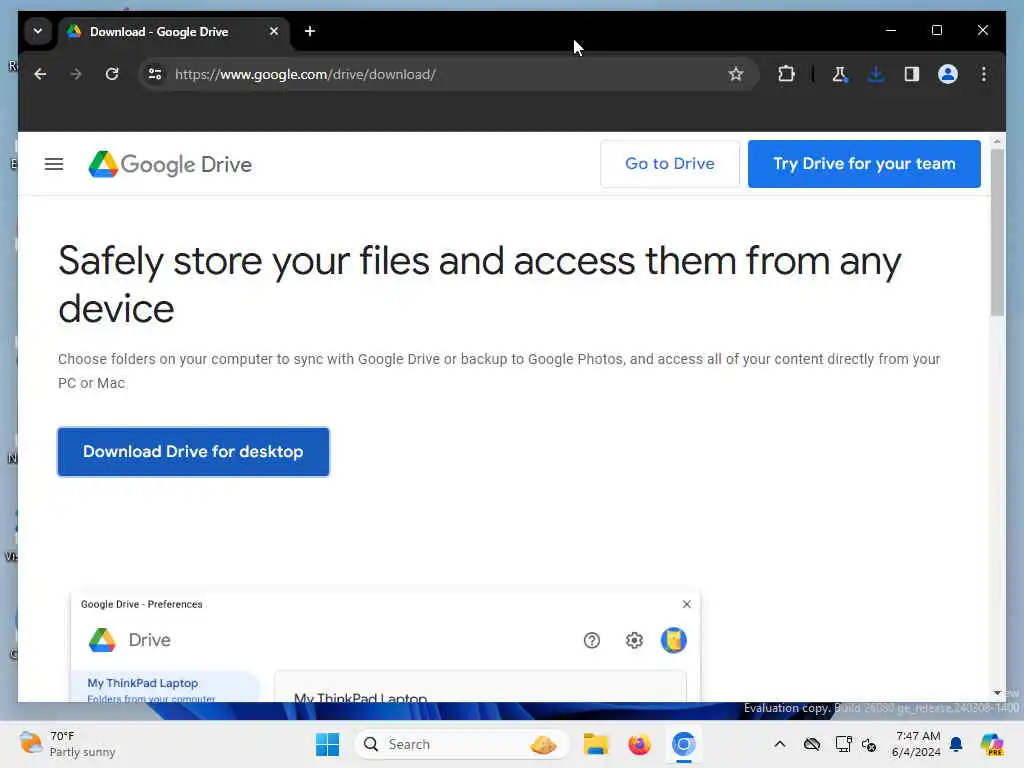Click the page vertical scrollbar thumb
The height and width of the screenshot is (768, 1024).
coord(997,232)
